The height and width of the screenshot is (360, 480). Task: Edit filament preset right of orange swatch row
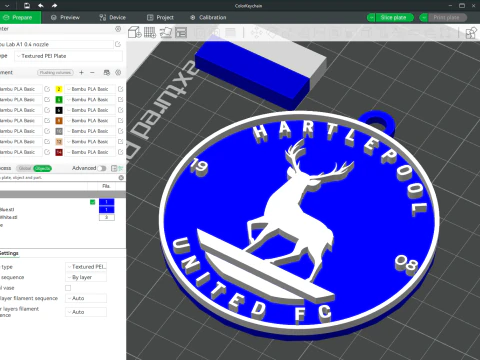tap(121, 120)
